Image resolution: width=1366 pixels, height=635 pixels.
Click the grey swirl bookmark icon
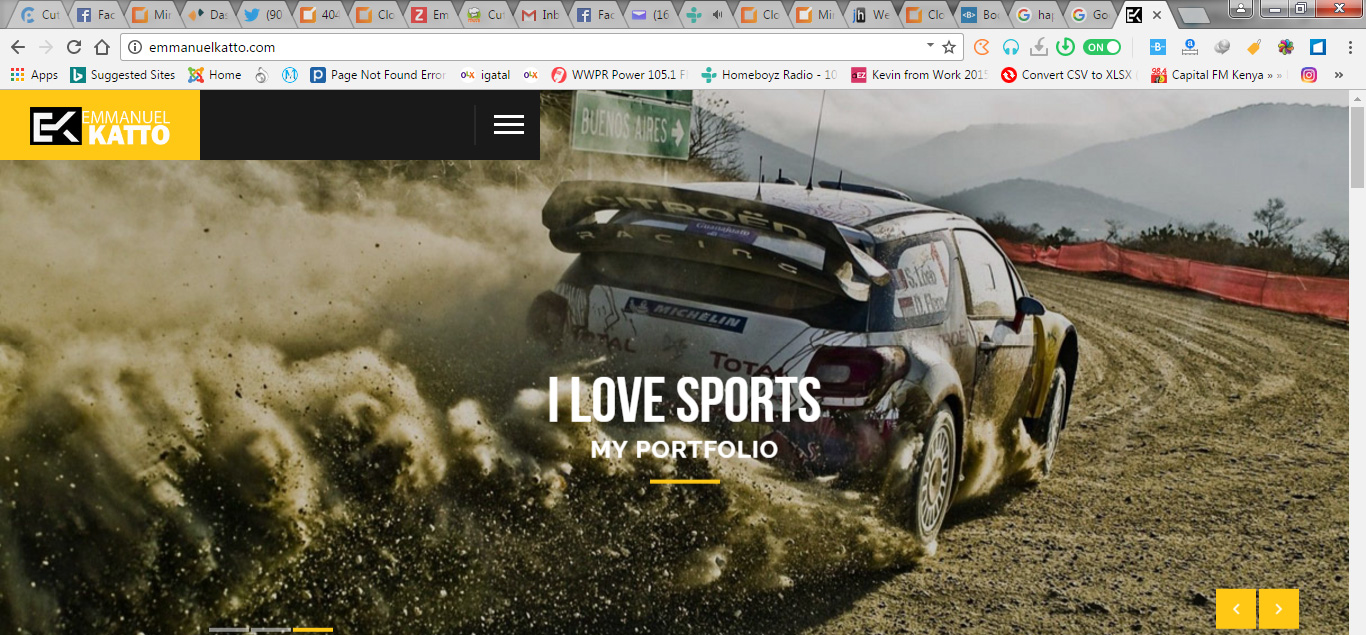[x=261, y=75]
